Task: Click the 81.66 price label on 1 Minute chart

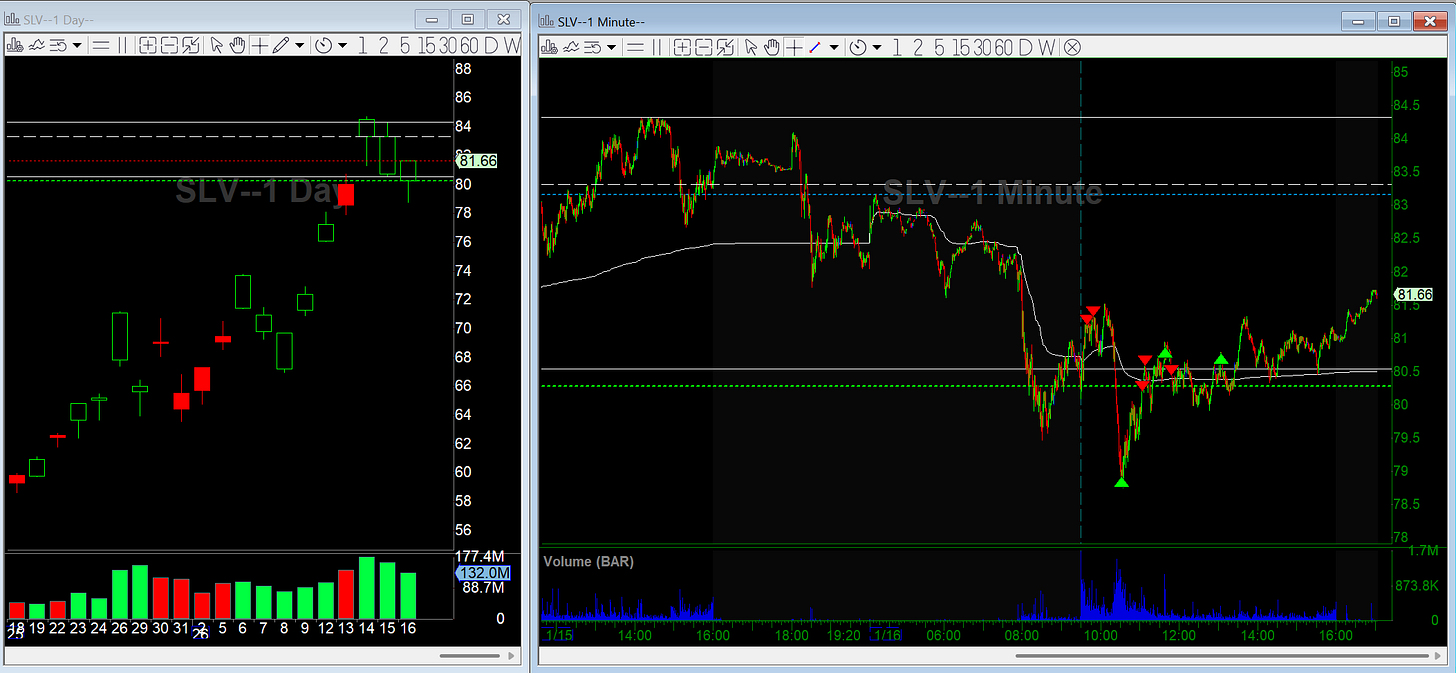Action: click(x=1413, y=294)
